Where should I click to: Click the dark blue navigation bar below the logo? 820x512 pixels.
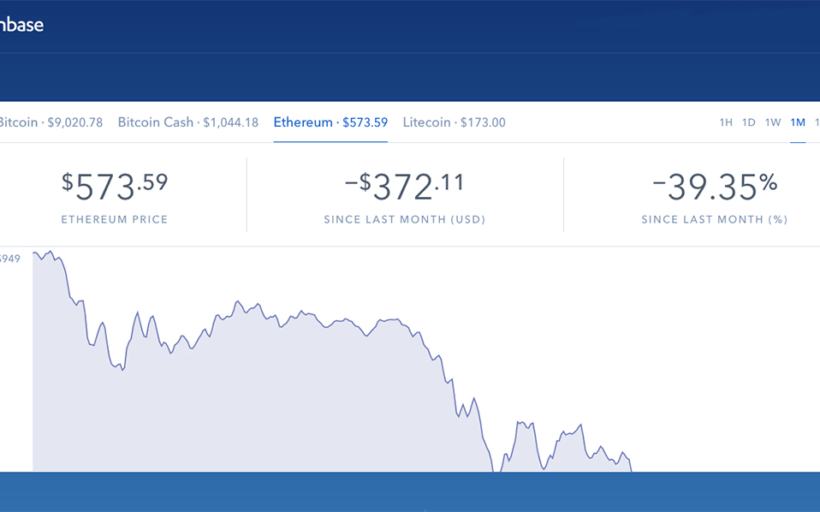coord(410,77)
